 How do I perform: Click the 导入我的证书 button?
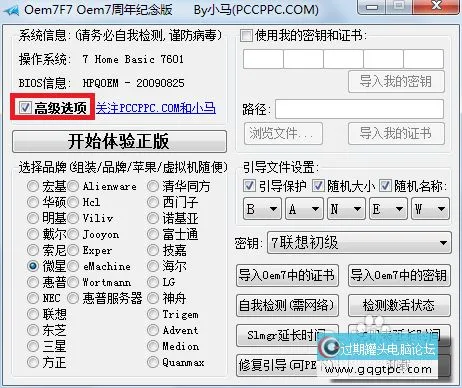coord(396,133)
